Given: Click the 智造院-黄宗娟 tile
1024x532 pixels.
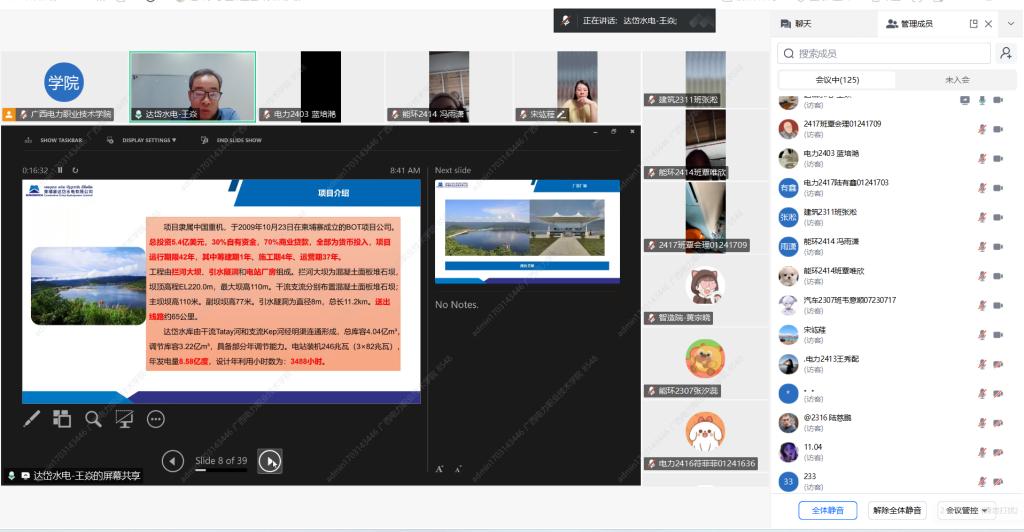Looking at the screenshot, I should click(x=705, y=289).
